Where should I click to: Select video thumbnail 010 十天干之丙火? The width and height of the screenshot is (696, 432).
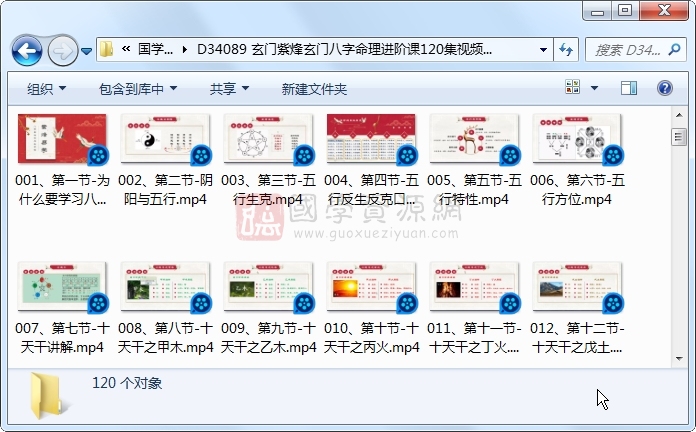coord(371,287)
